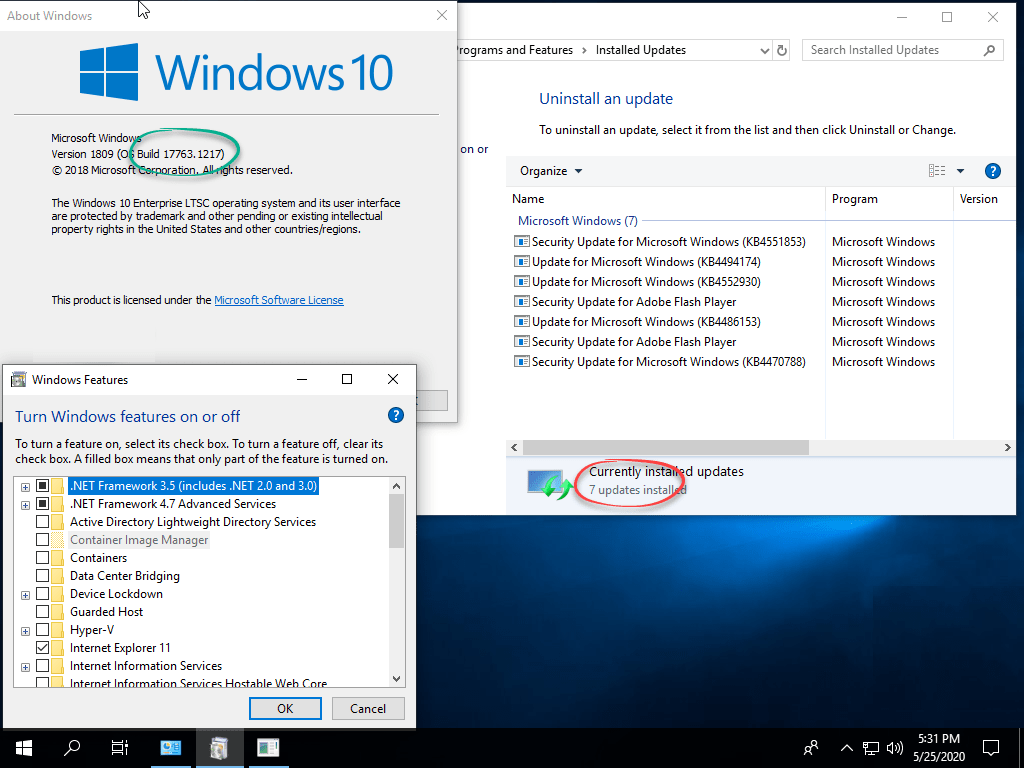
Task: Click the Windows Features title bar icon
Action: point(18,379)
